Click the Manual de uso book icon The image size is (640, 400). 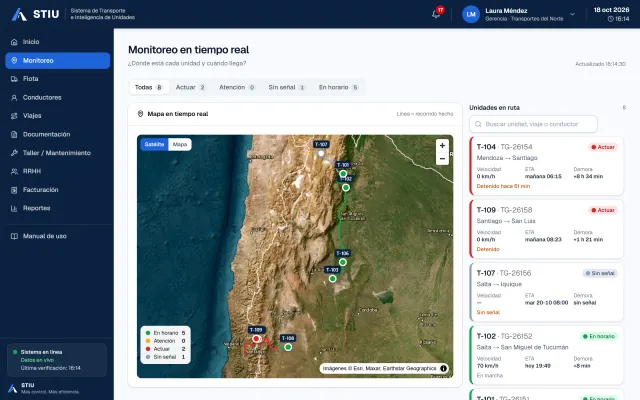click(x=14, y=236)
